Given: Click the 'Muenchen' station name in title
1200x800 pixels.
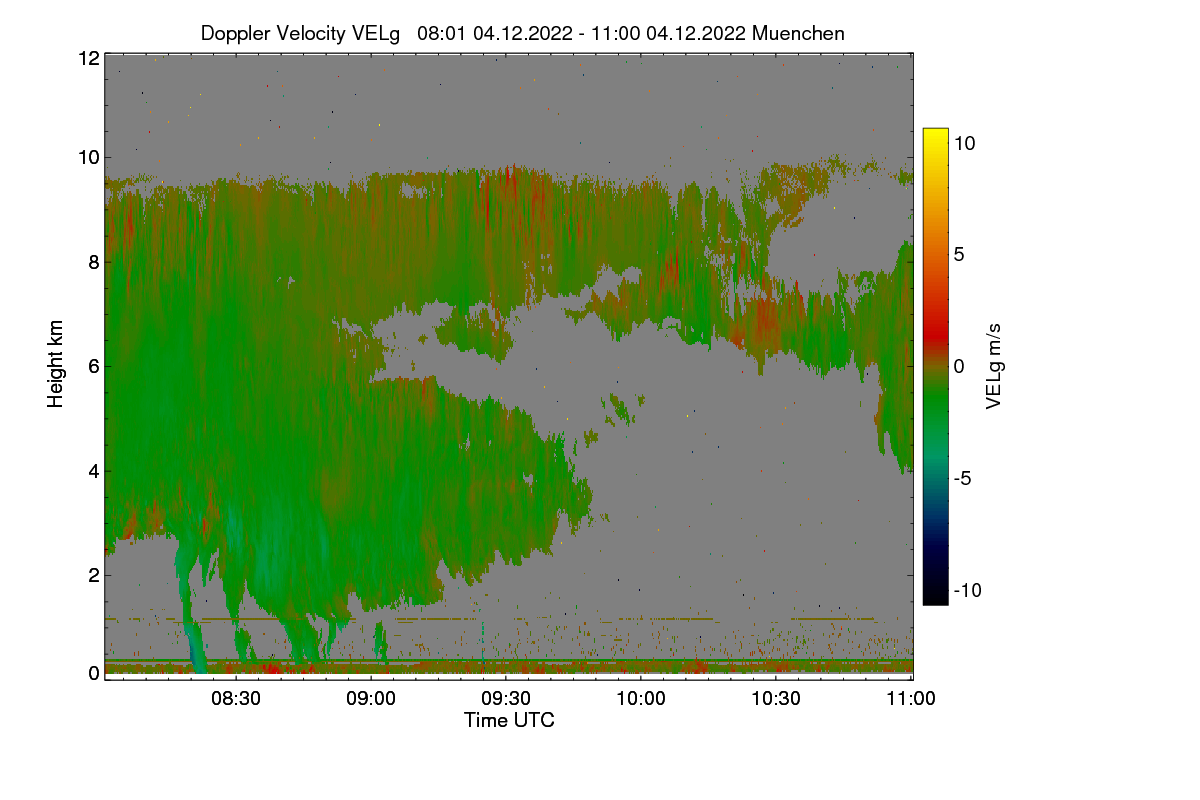Looking at the screenshot, I should (798, 33).
